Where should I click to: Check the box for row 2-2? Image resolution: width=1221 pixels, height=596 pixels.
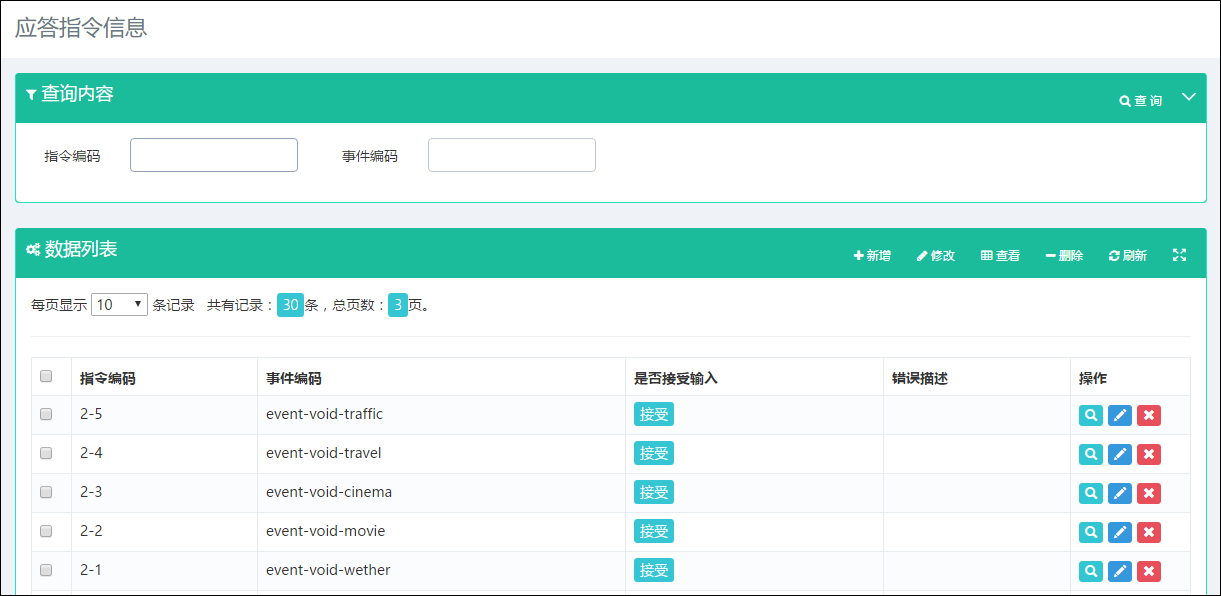click(46, 531)
